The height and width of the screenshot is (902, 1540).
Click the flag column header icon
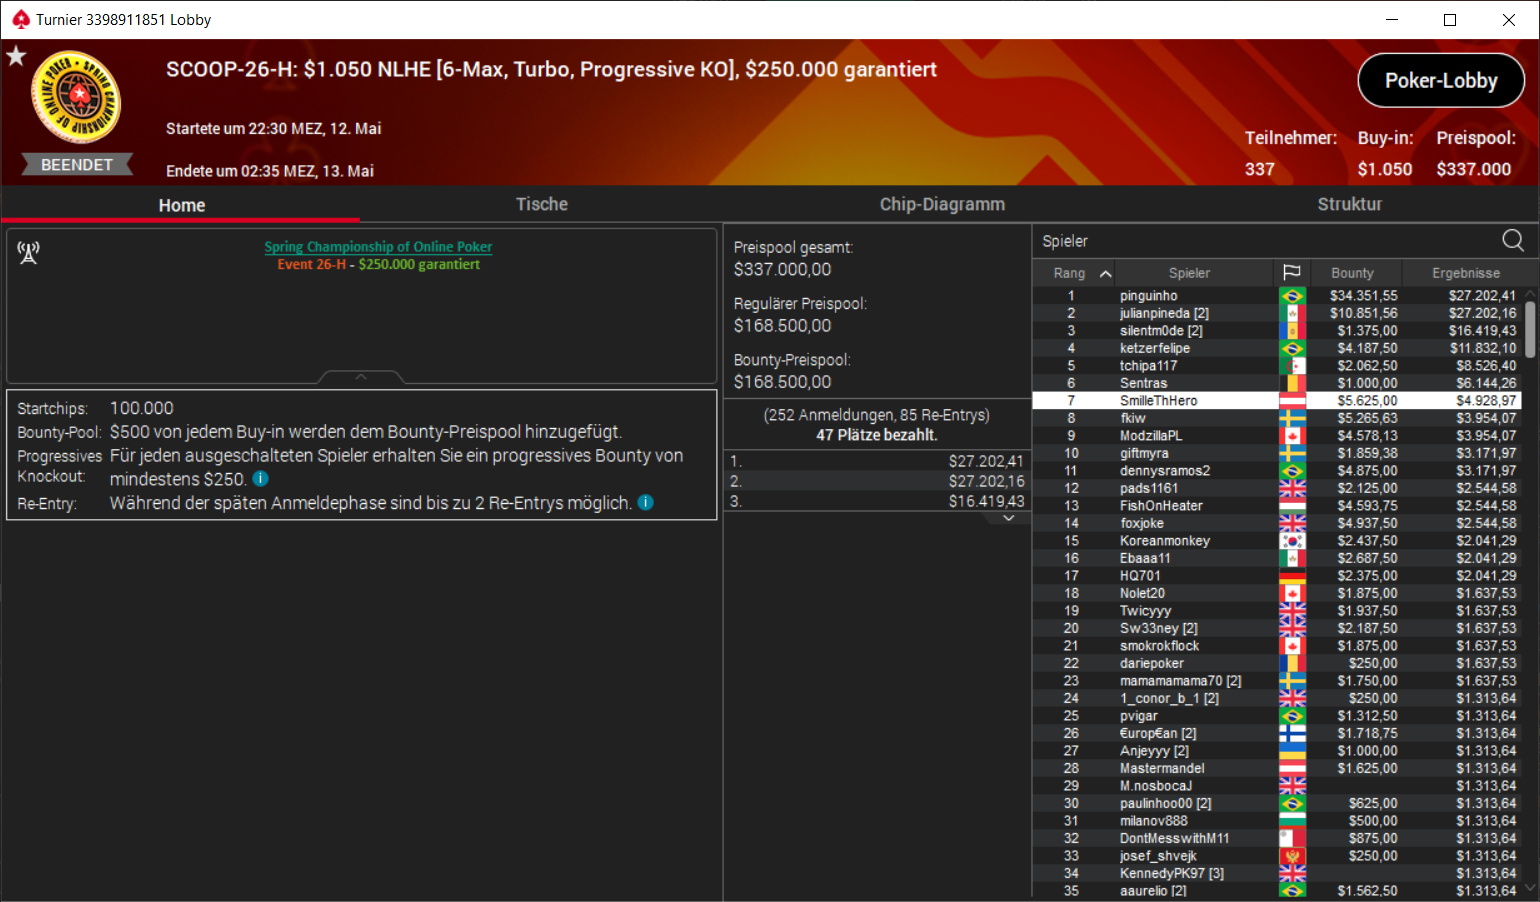point(1292,272)
